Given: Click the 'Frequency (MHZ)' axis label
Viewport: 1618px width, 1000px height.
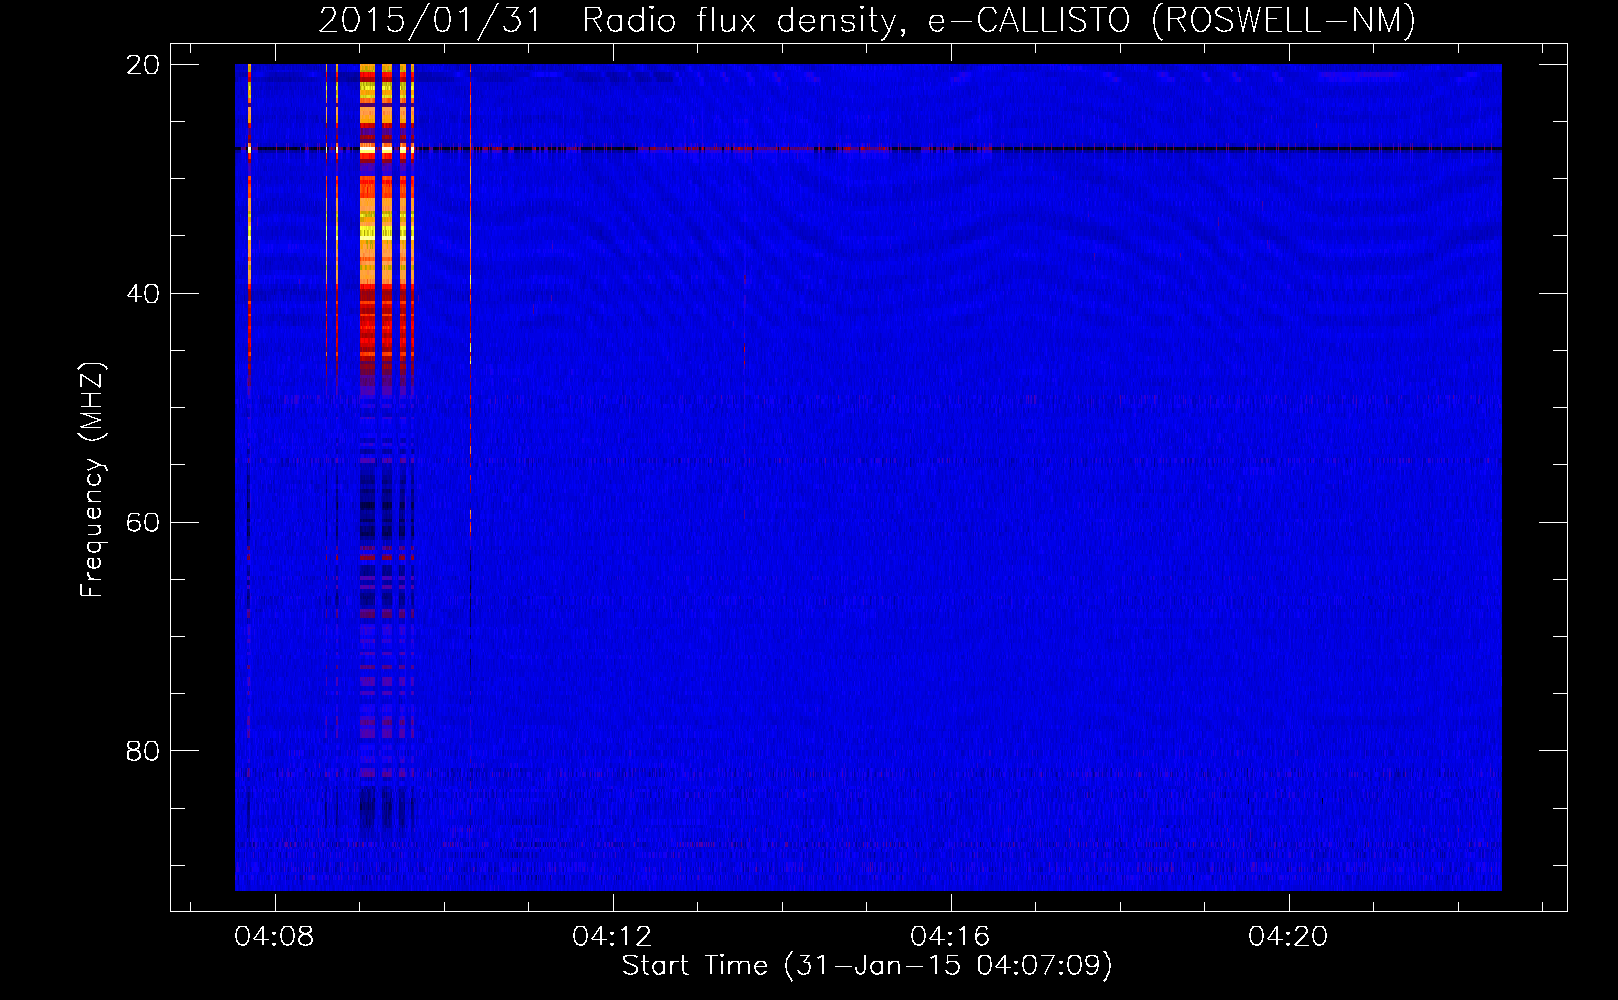Looking at the screenshot, I should coord(92,480).
